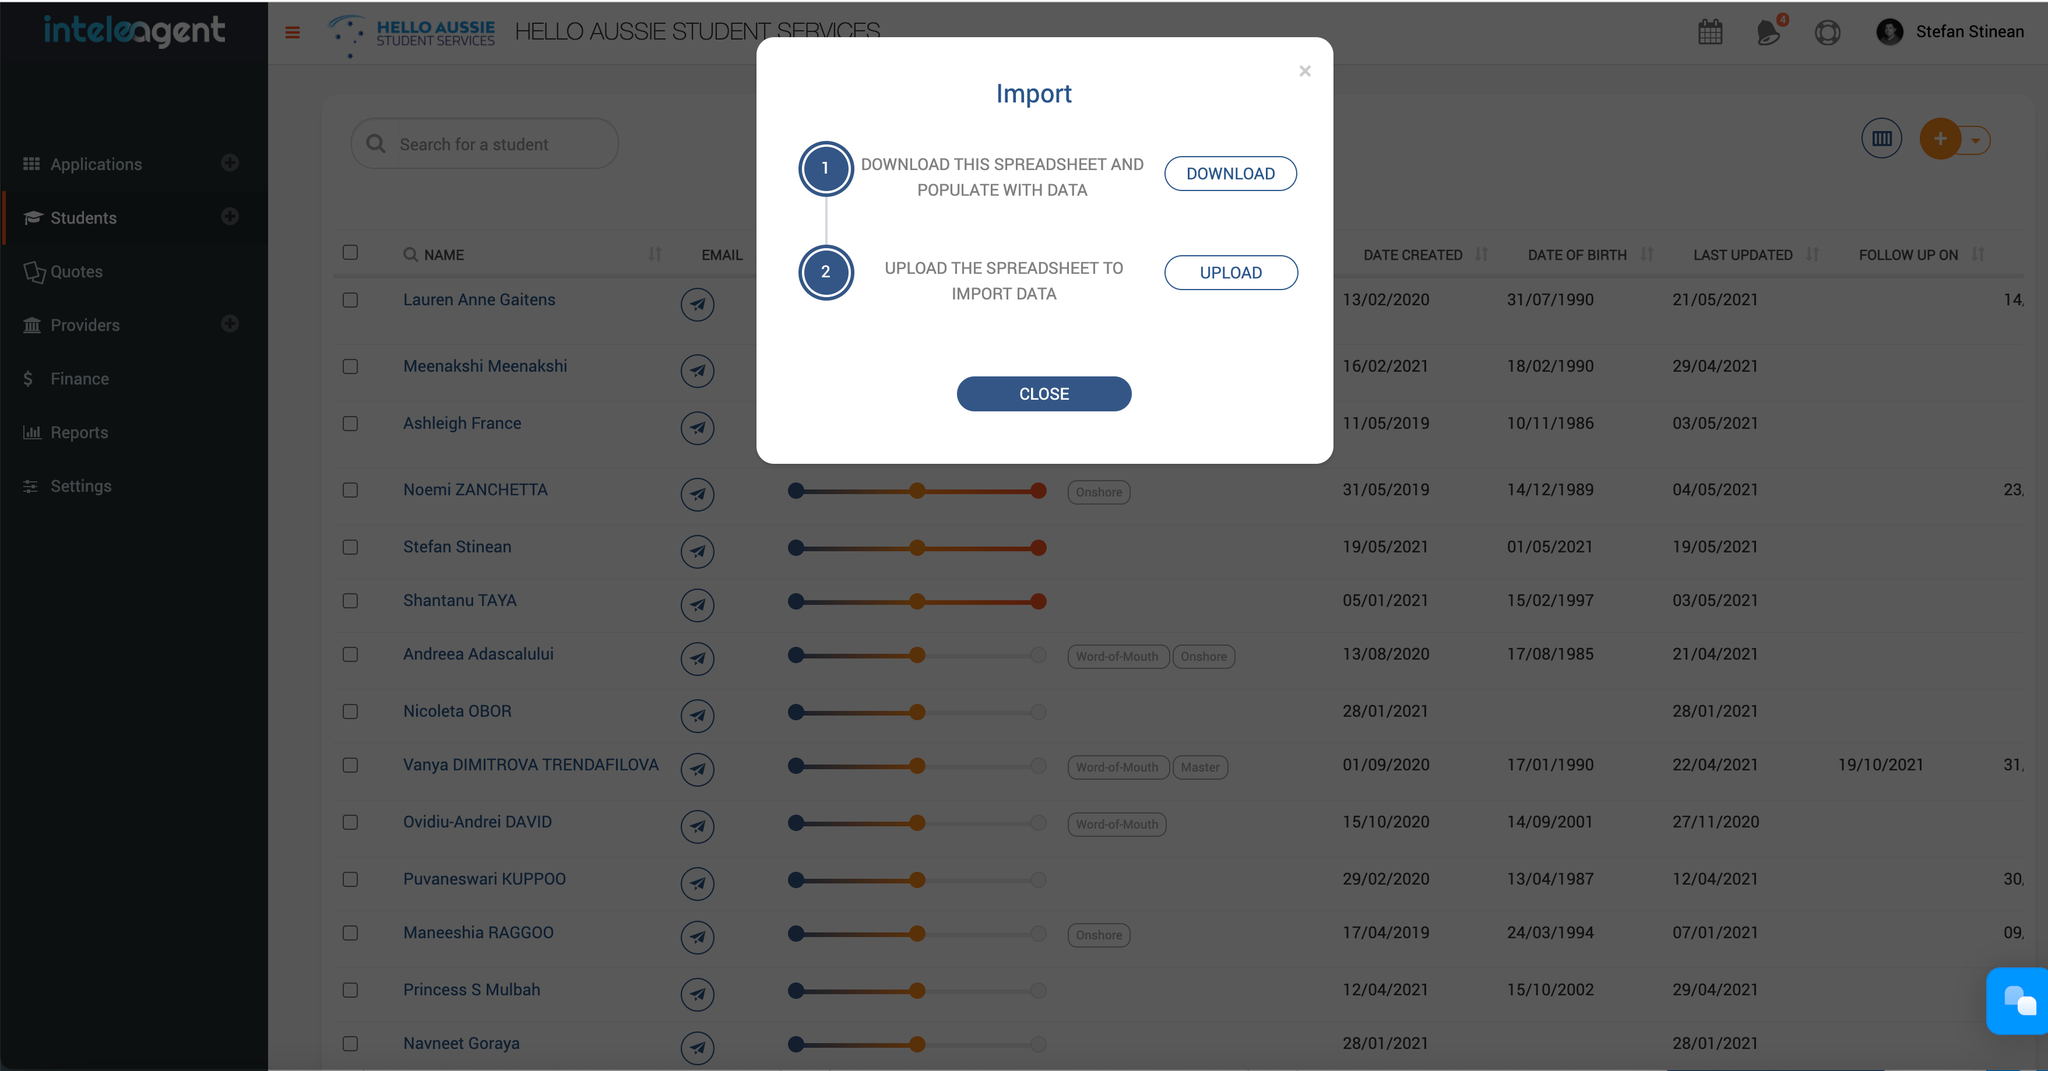This screenshot has height=1071, width=2048.
Task: Click Ovidiu-Andrei DAVID progress slider
Action: 917,823
